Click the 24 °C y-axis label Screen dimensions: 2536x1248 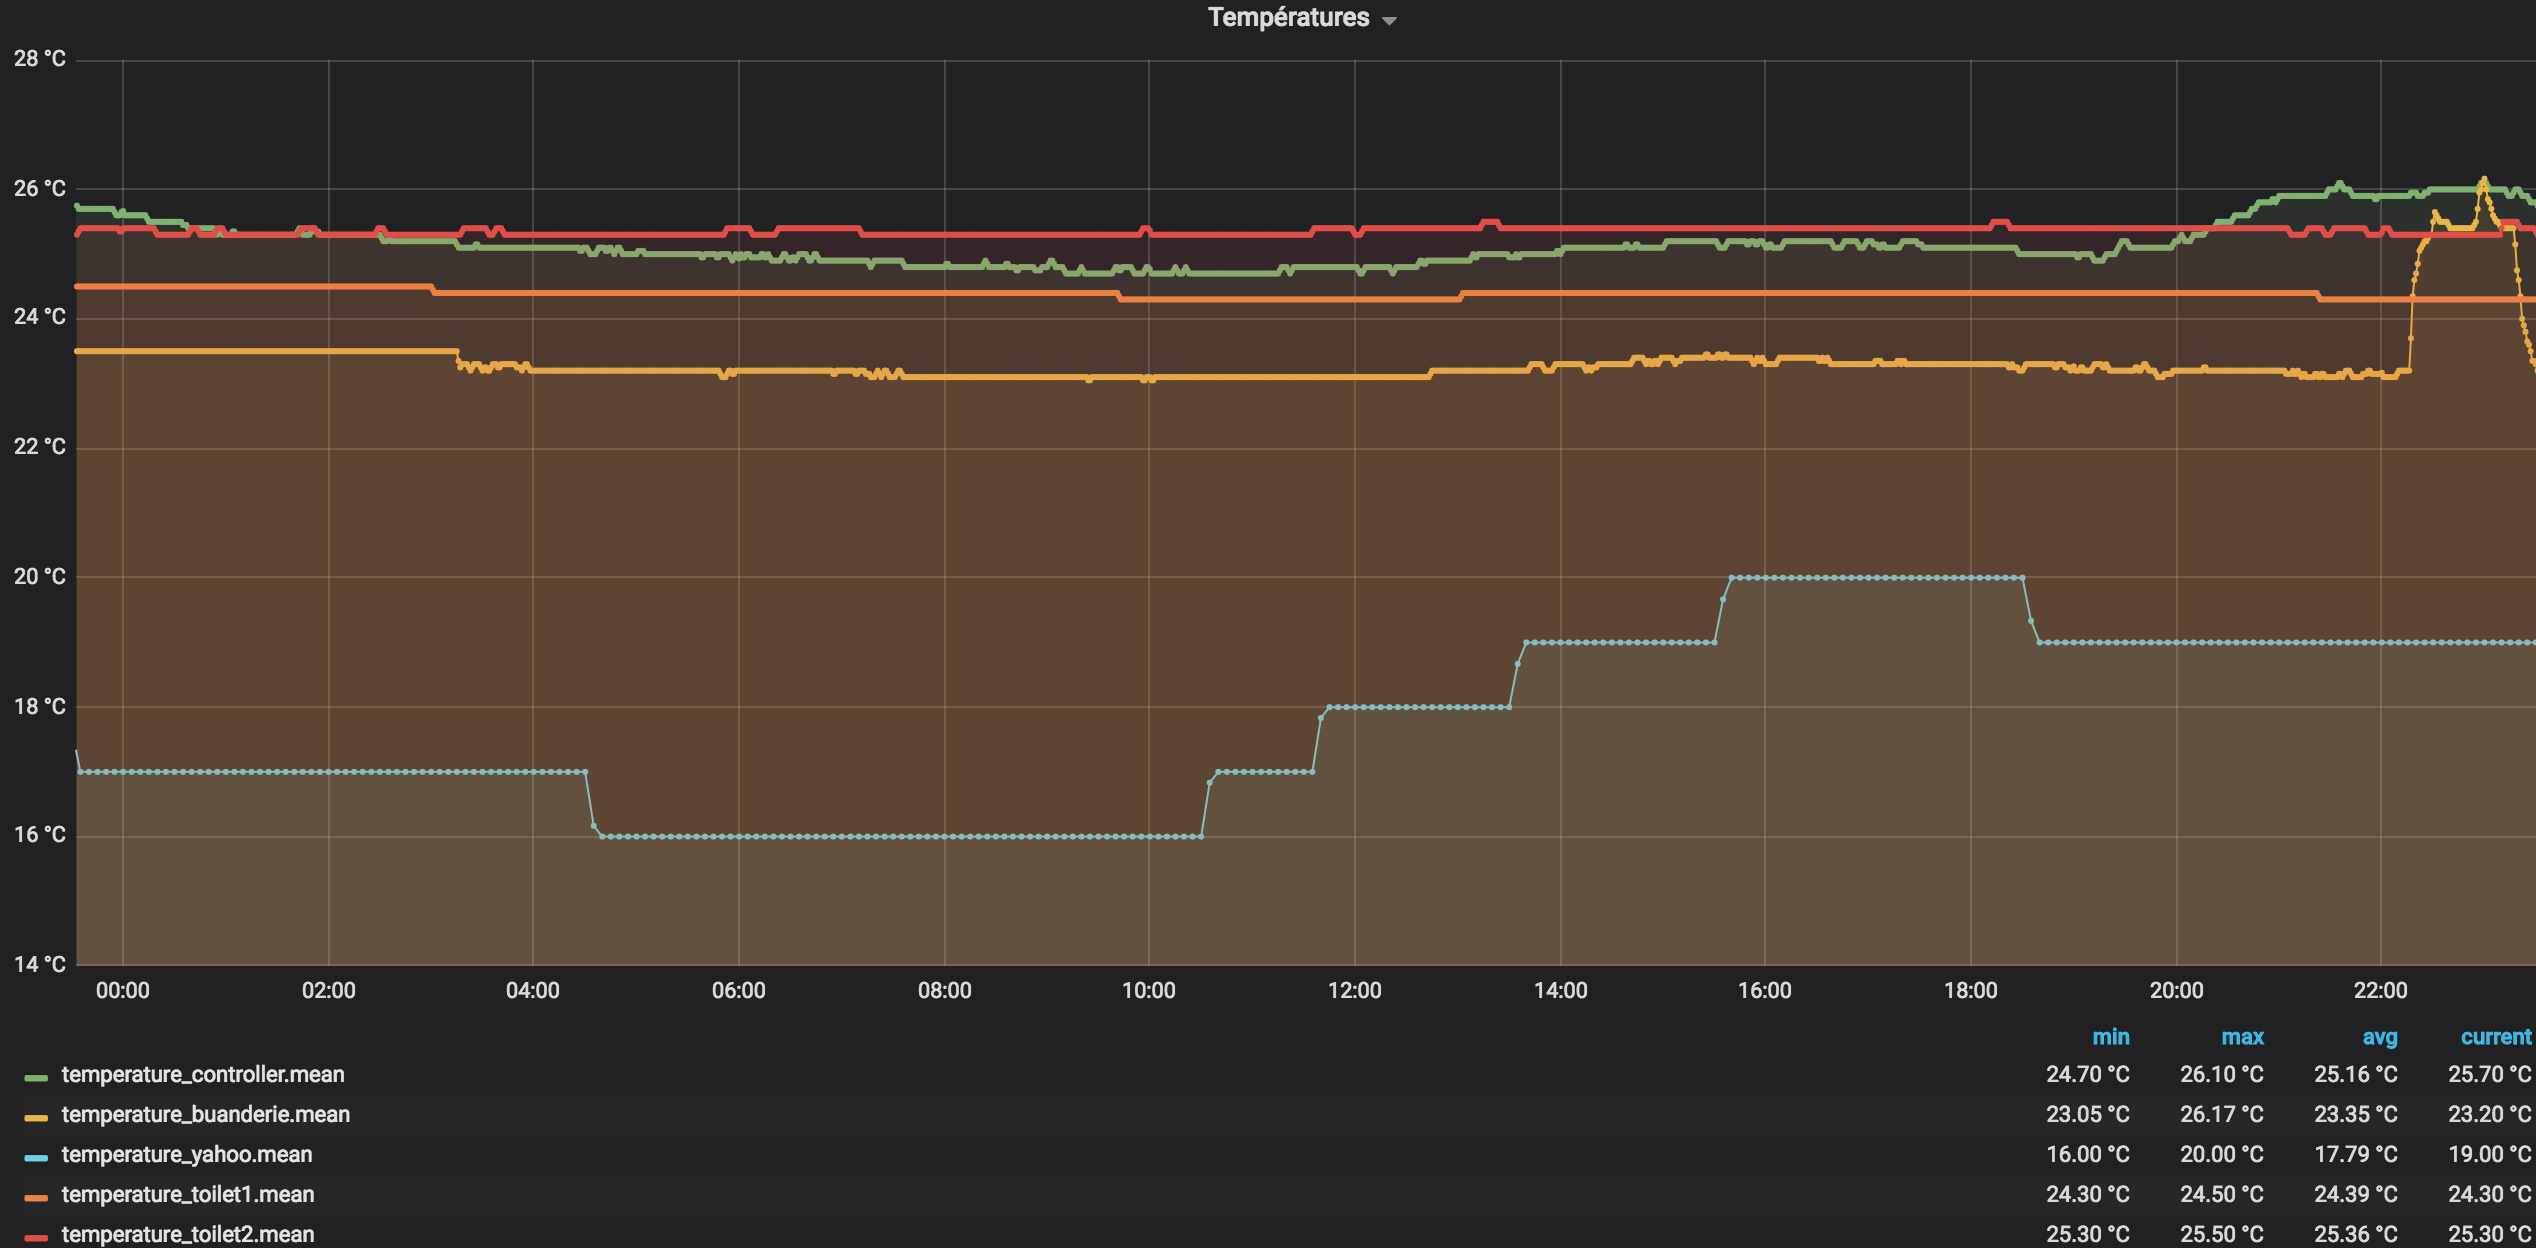[x=40, y=317]
